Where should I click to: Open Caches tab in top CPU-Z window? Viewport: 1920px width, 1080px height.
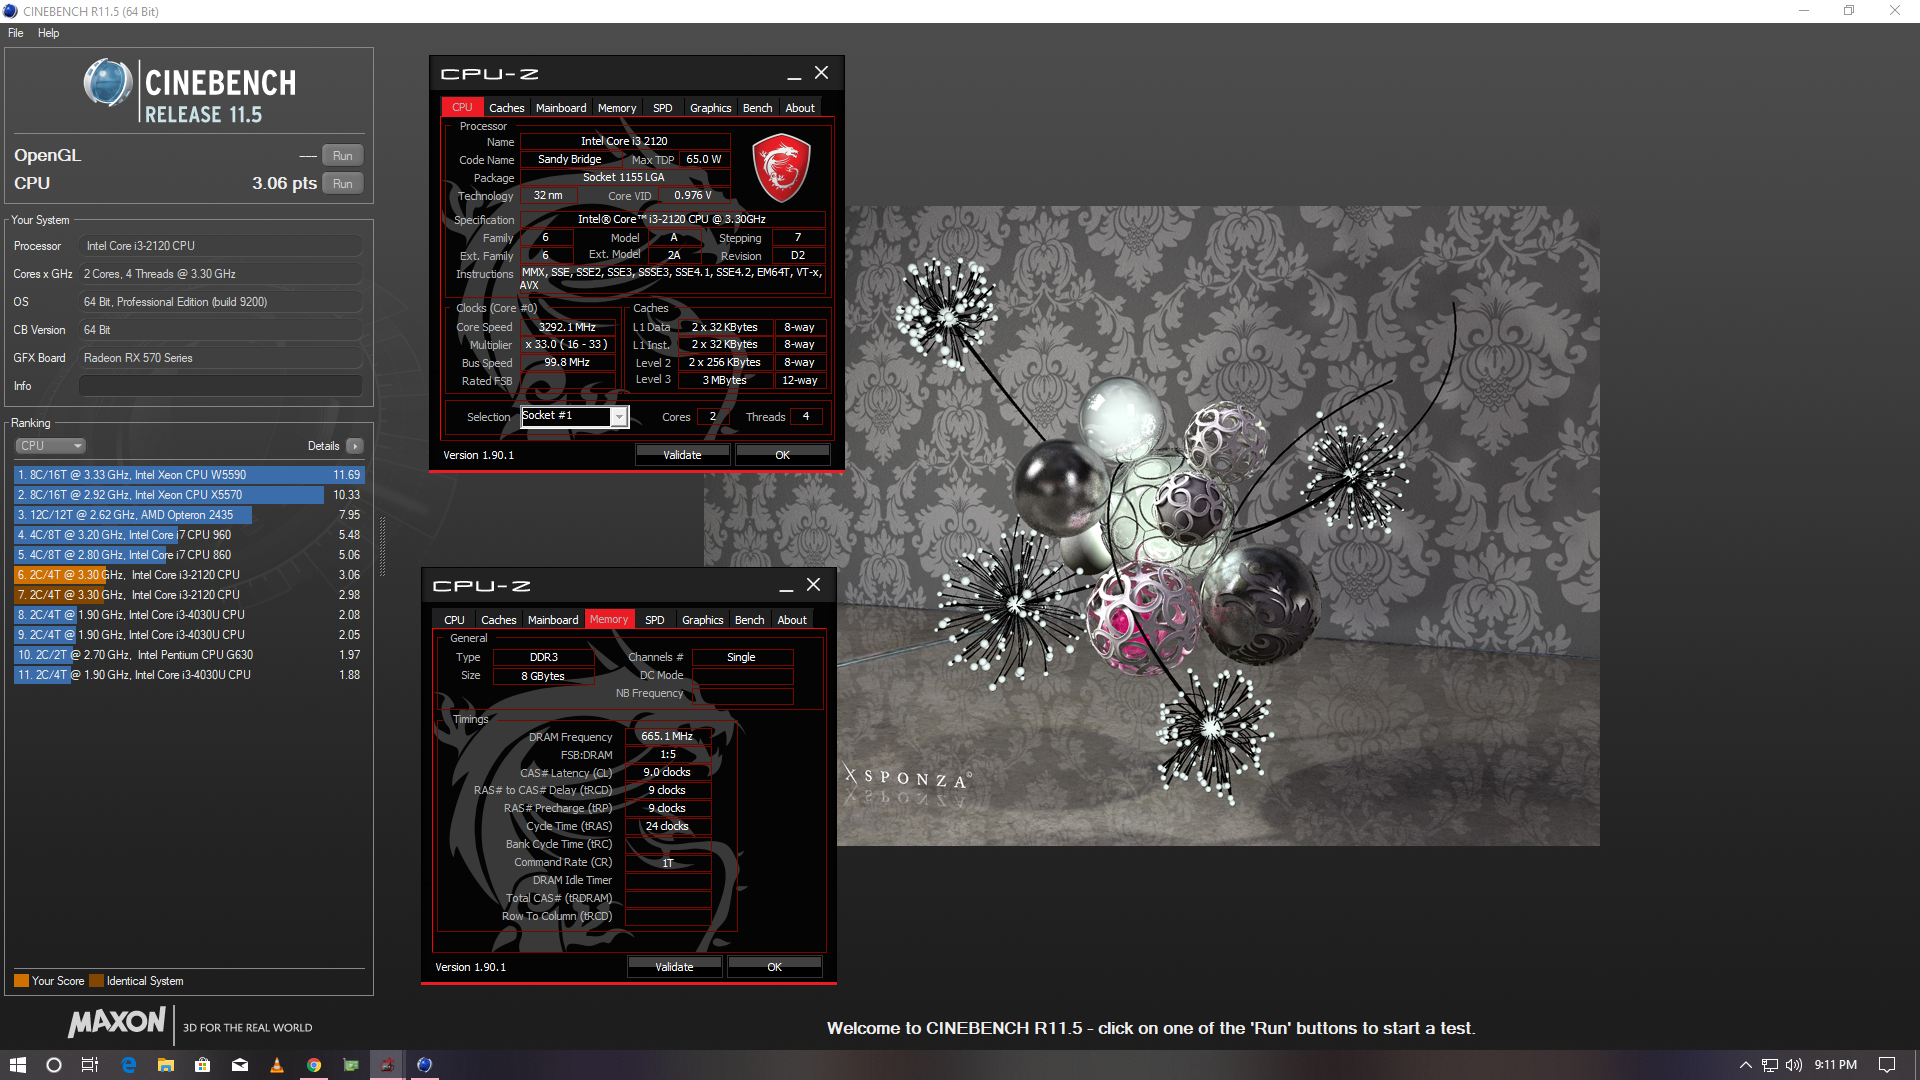(506, 108)
